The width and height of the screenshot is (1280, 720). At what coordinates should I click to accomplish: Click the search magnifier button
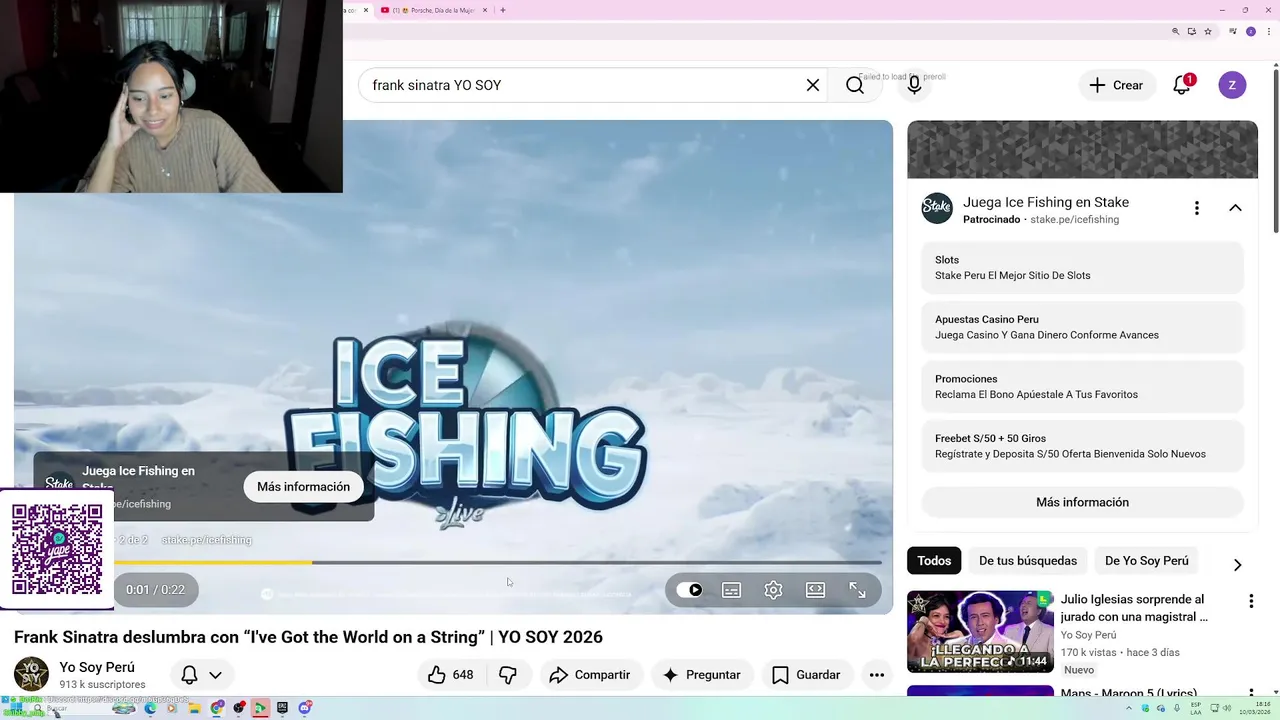click(855, 85)
